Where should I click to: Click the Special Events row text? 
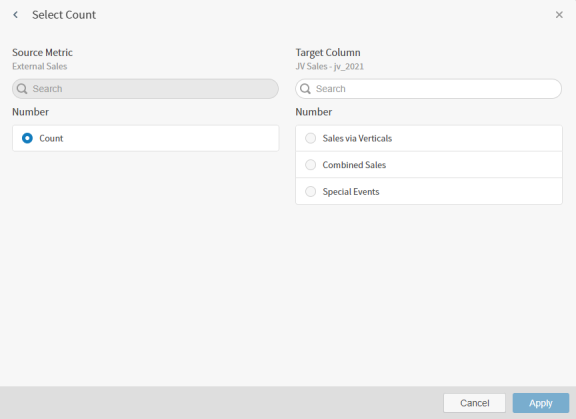pos(351,192)
